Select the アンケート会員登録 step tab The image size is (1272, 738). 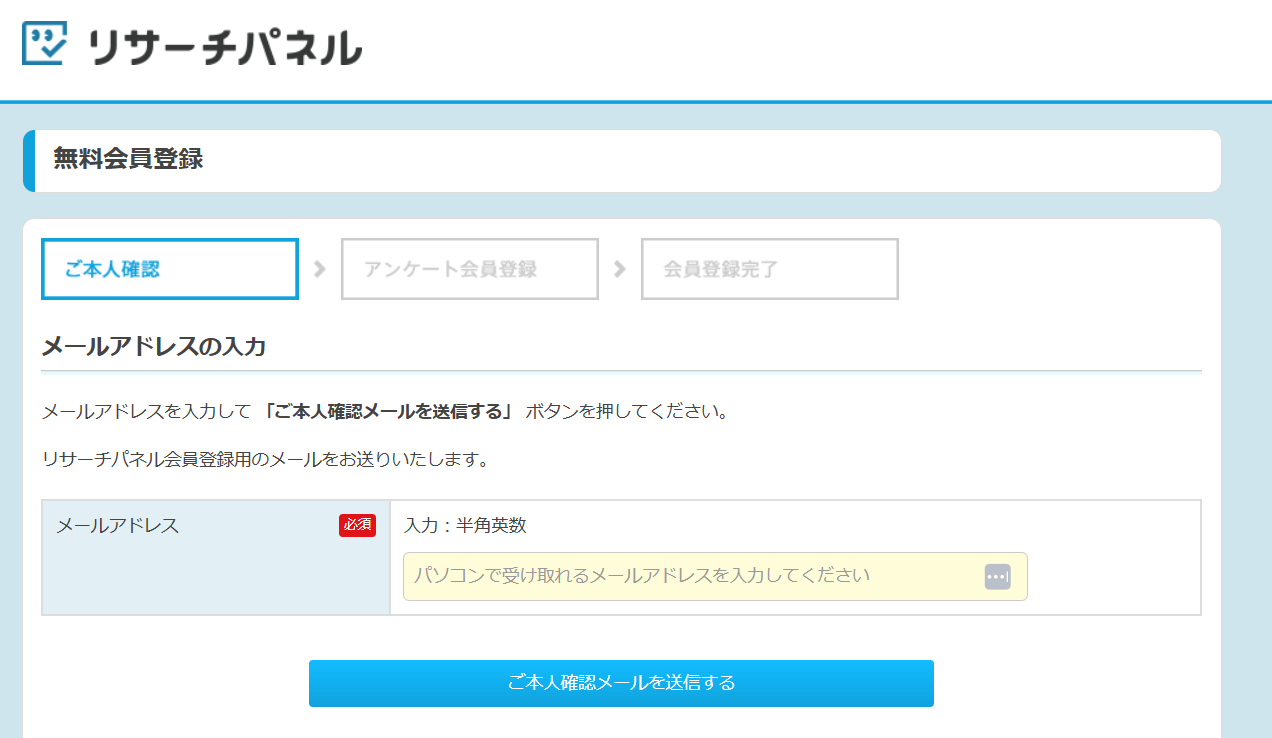pos(470,269)
